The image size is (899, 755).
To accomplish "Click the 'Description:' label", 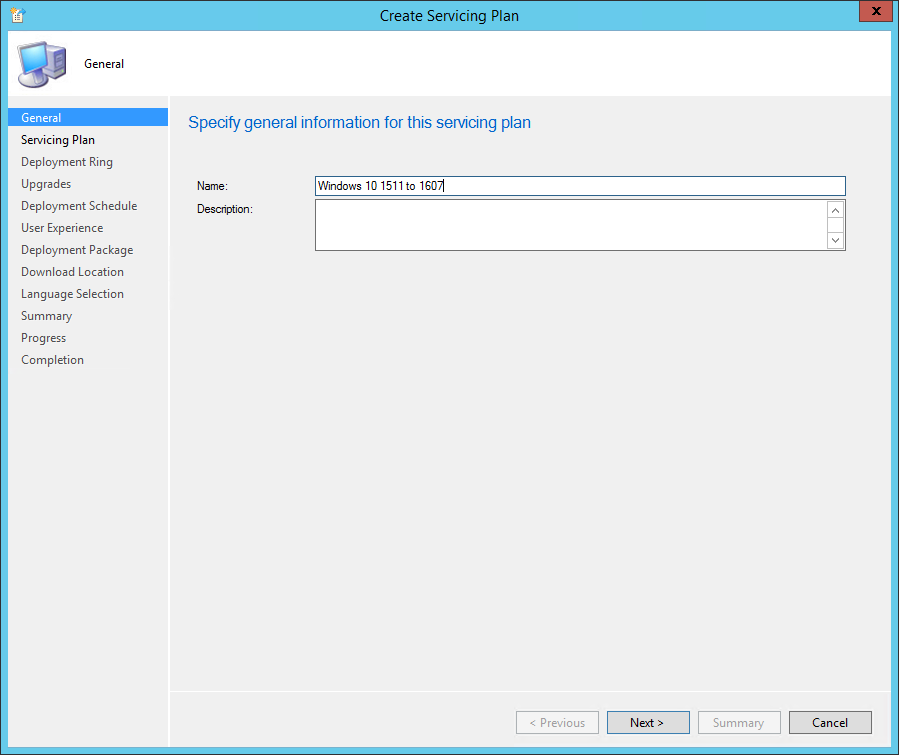I will pyautogui.click(x=225, y=209).
